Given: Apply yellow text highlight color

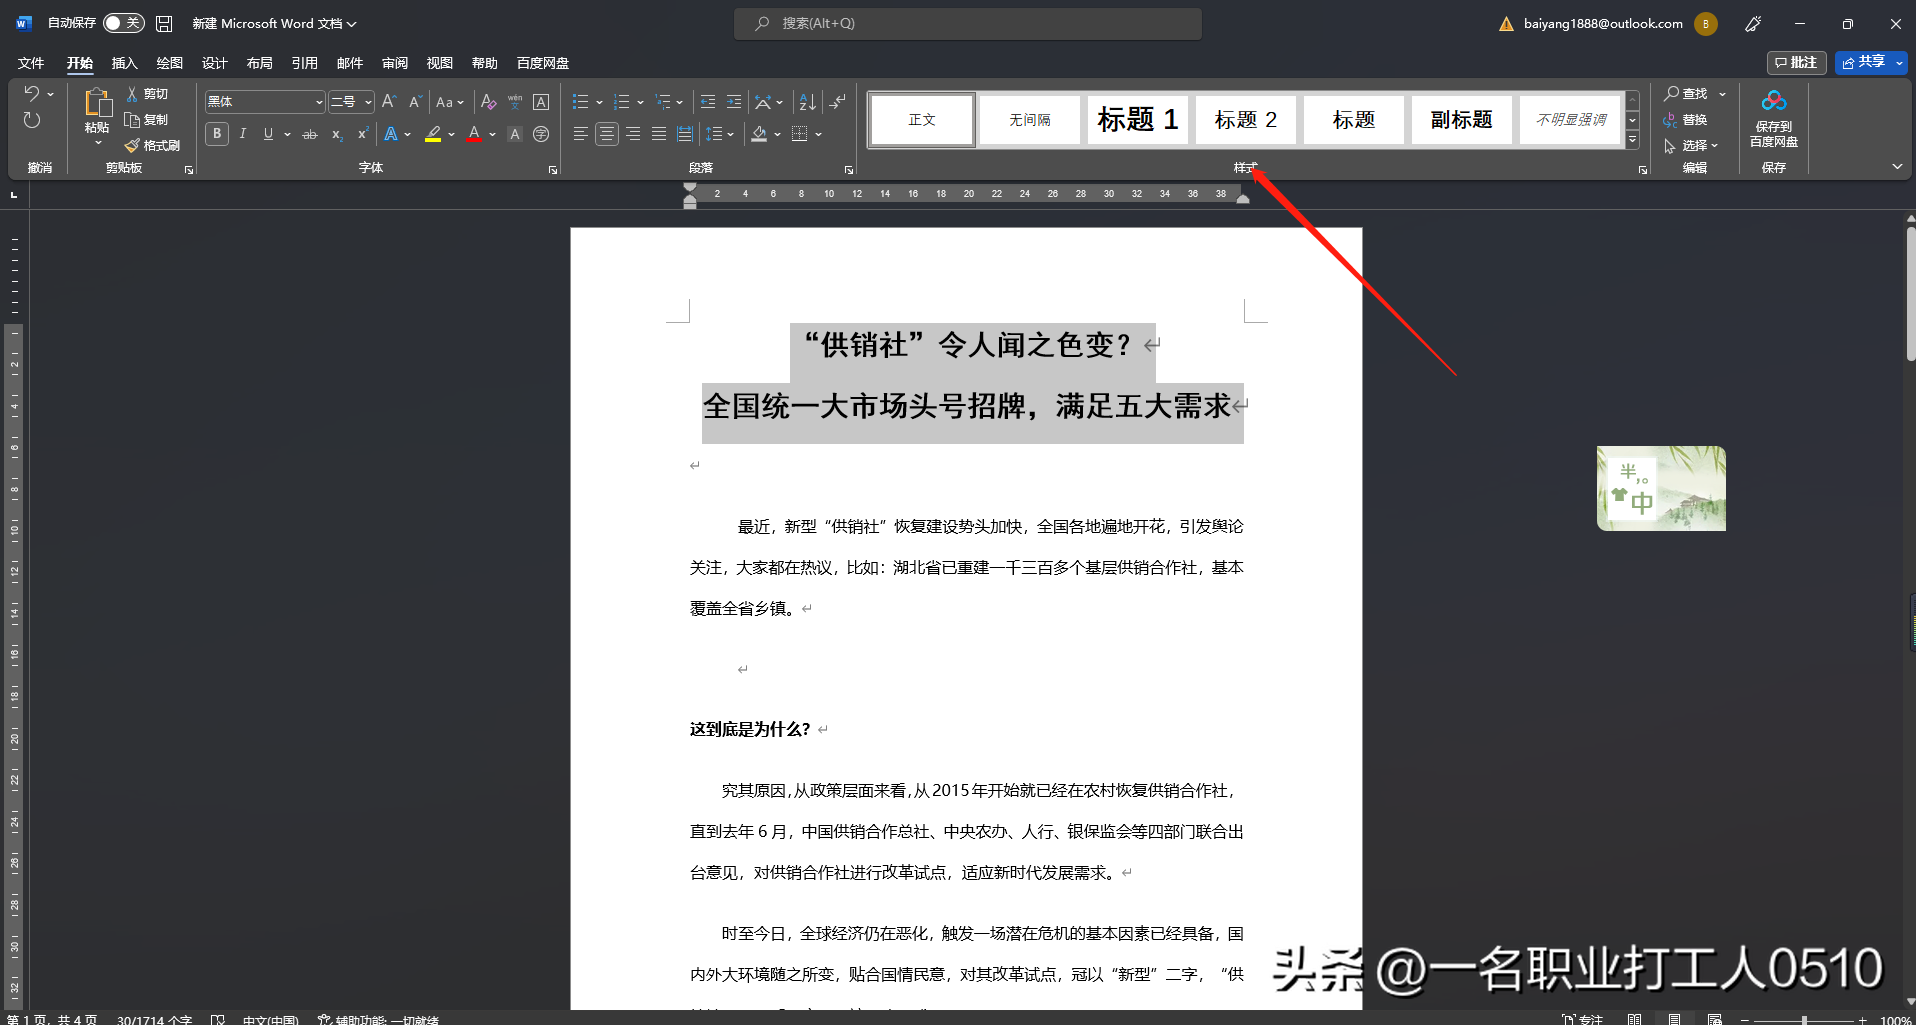Looking at the screenshot, I should tap(433, 134).
